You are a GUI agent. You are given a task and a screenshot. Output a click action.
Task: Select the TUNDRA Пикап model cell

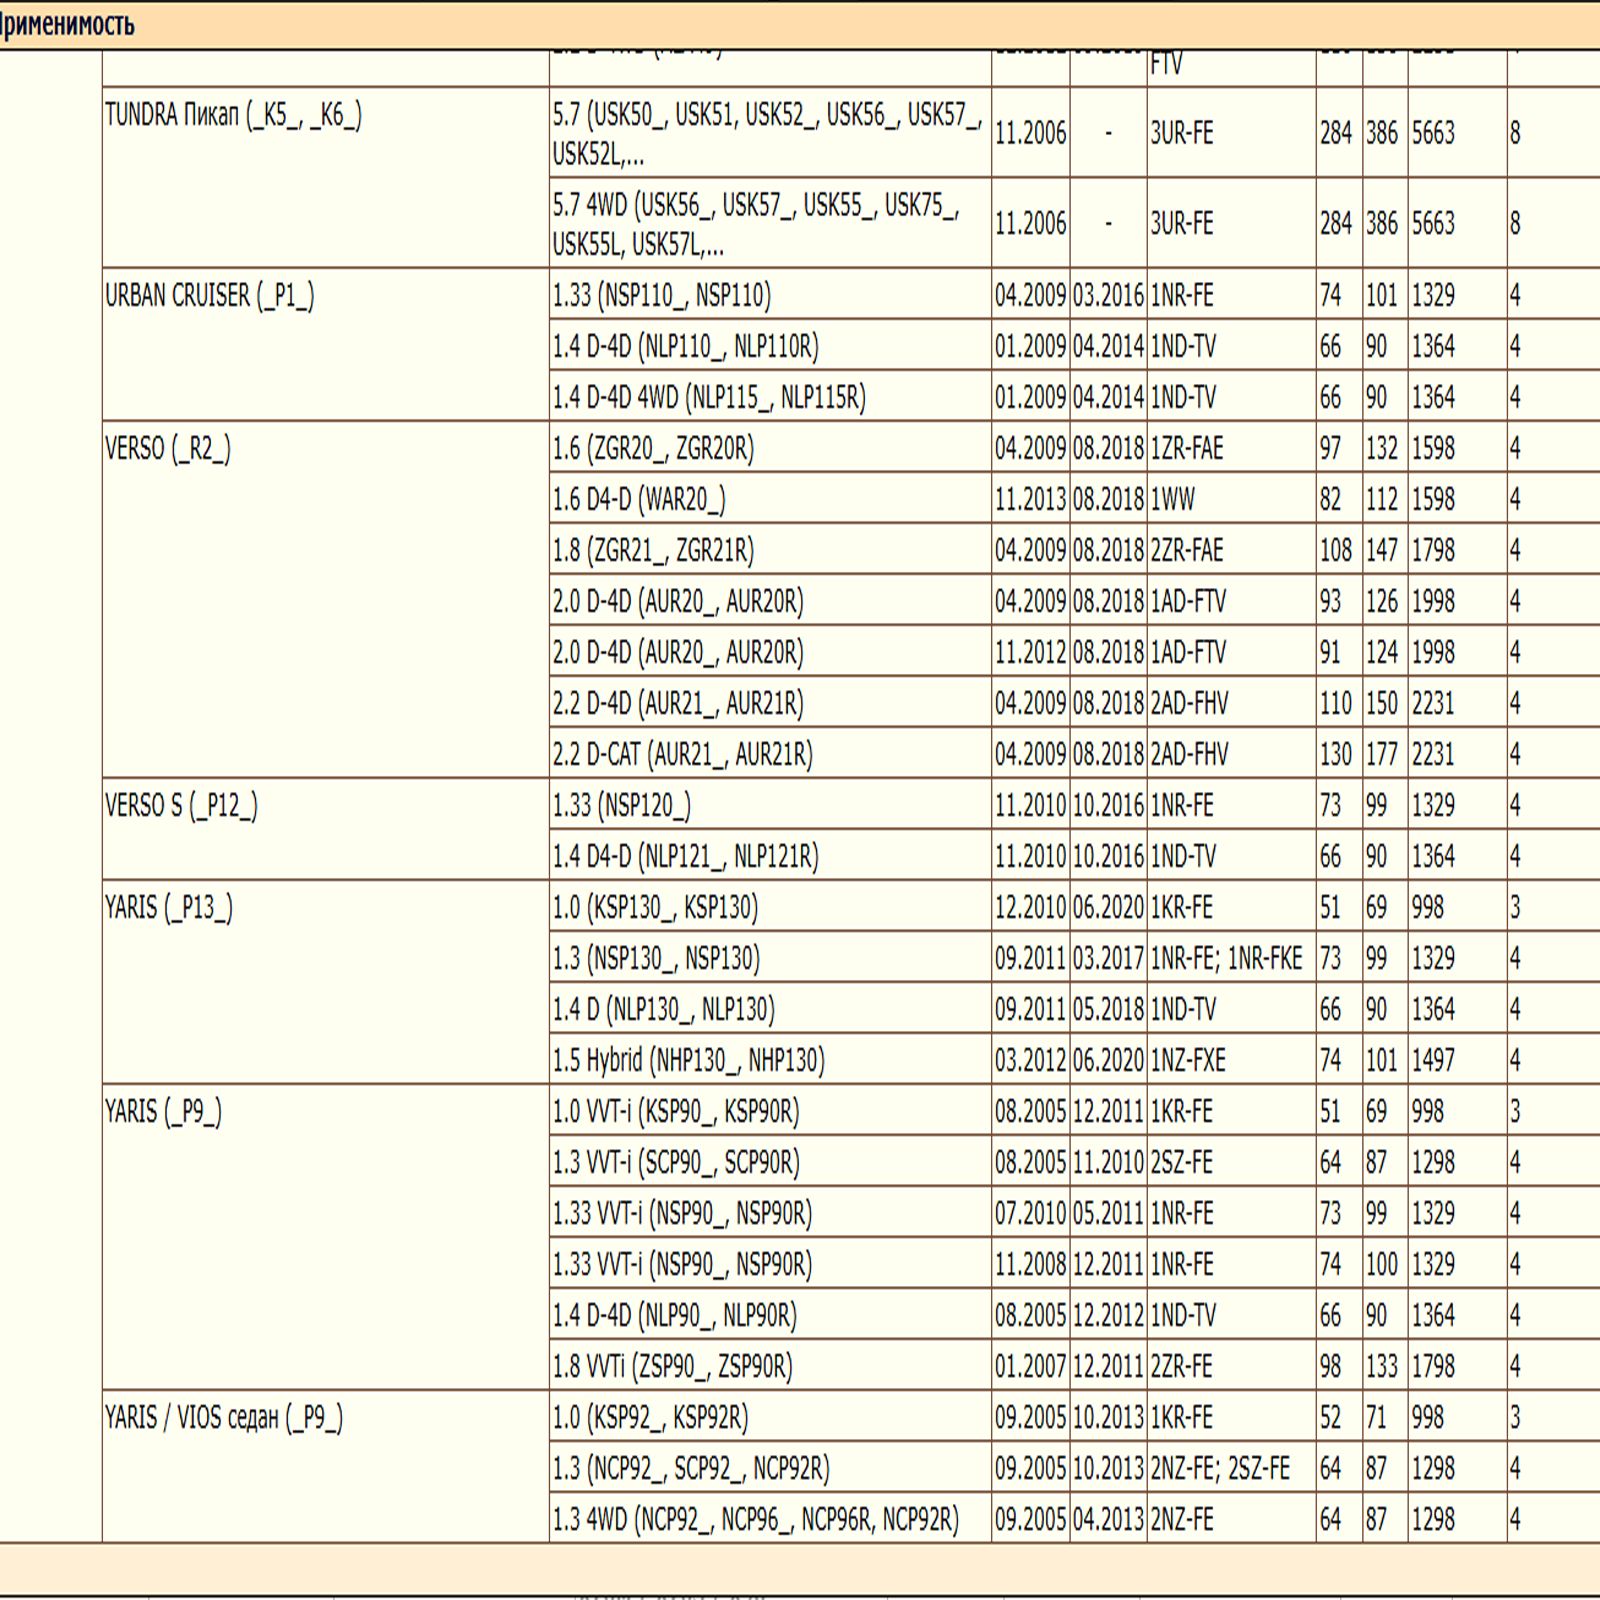pos(233,116)
